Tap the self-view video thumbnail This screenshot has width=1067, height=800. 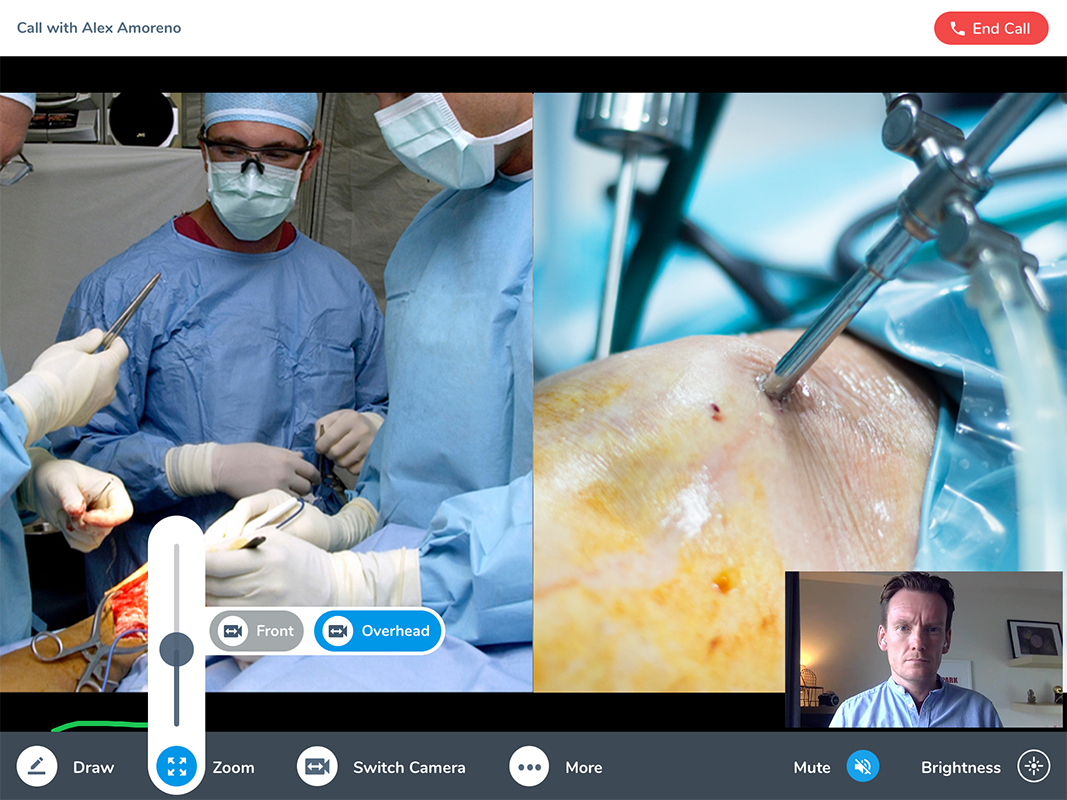pos(923,649)
